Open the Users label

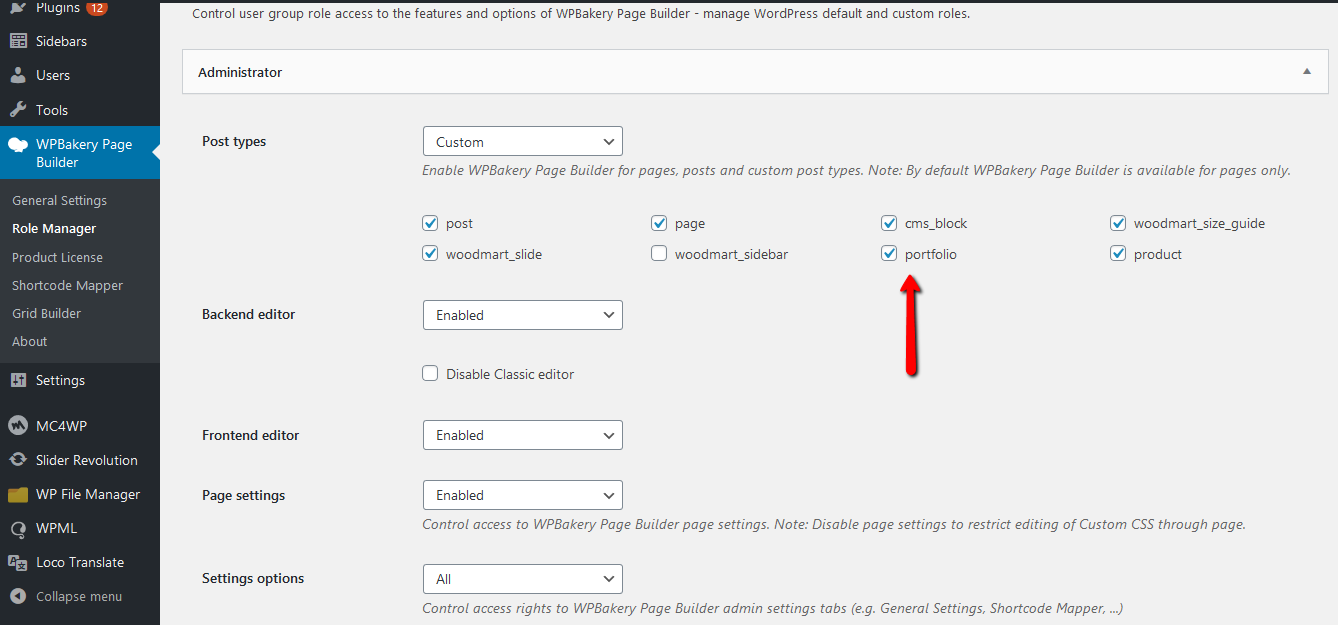coord(53,75)
